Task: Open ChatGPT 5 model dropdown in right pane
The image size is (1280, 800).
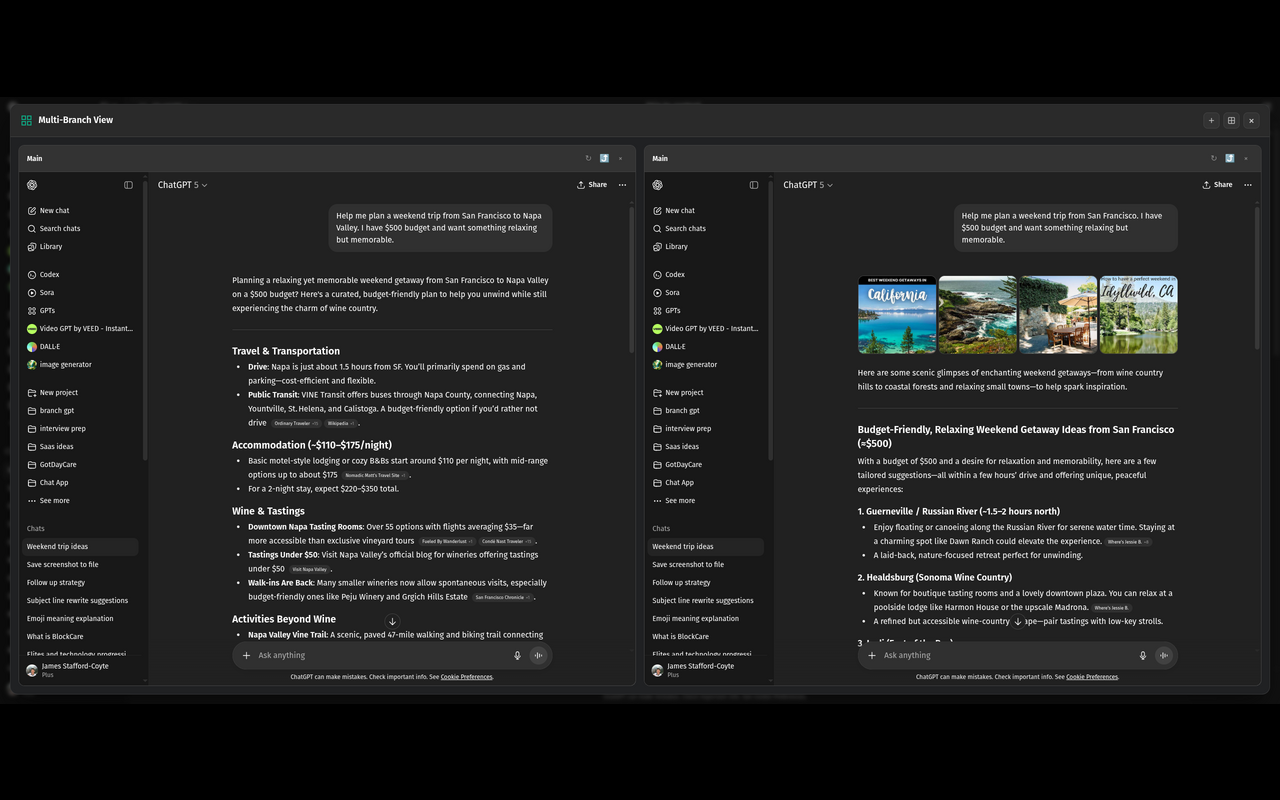Action: (808, 185)
